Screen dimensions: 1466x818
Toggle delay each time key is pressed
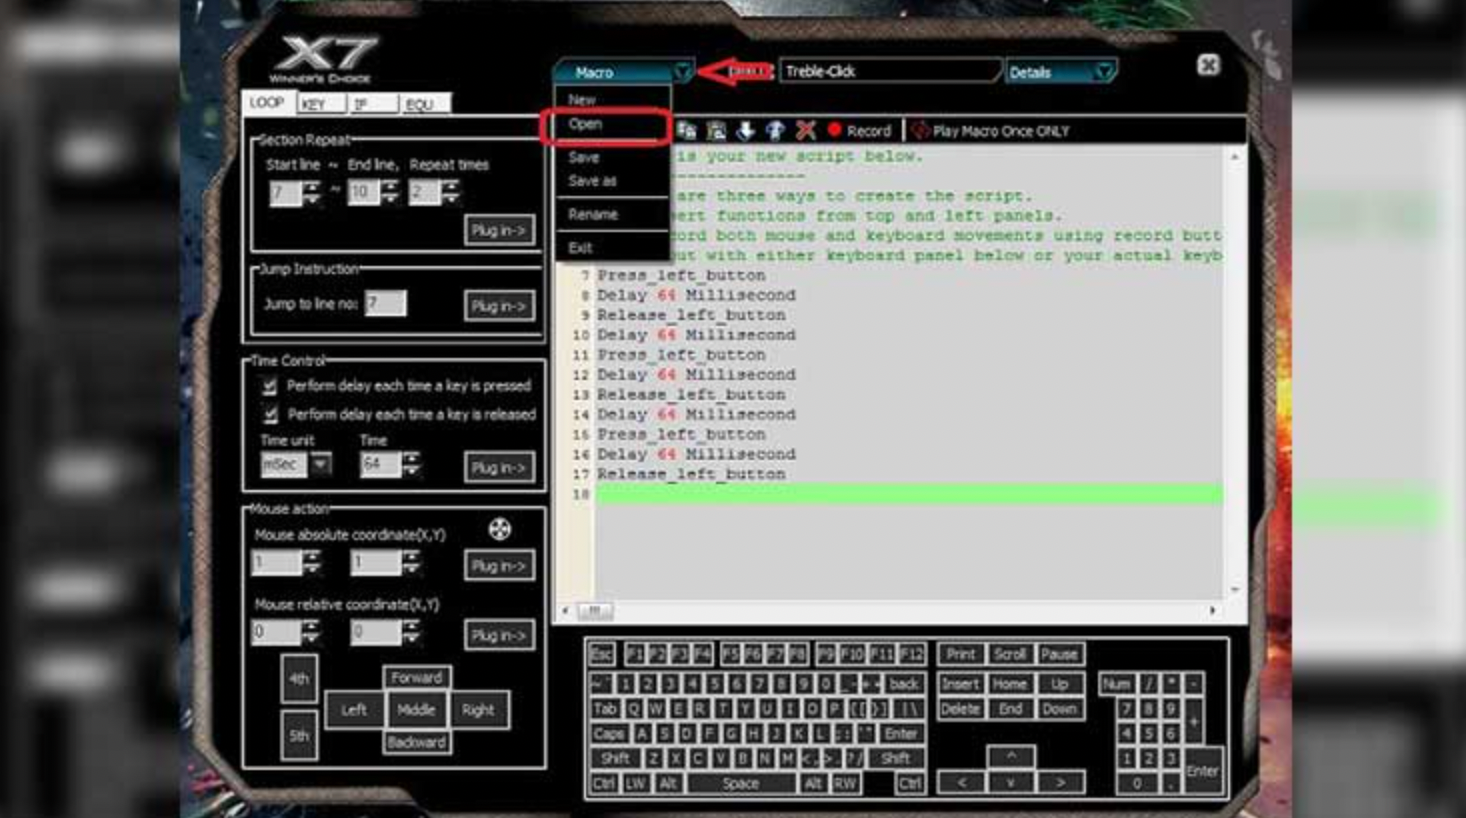click(269, 386)
